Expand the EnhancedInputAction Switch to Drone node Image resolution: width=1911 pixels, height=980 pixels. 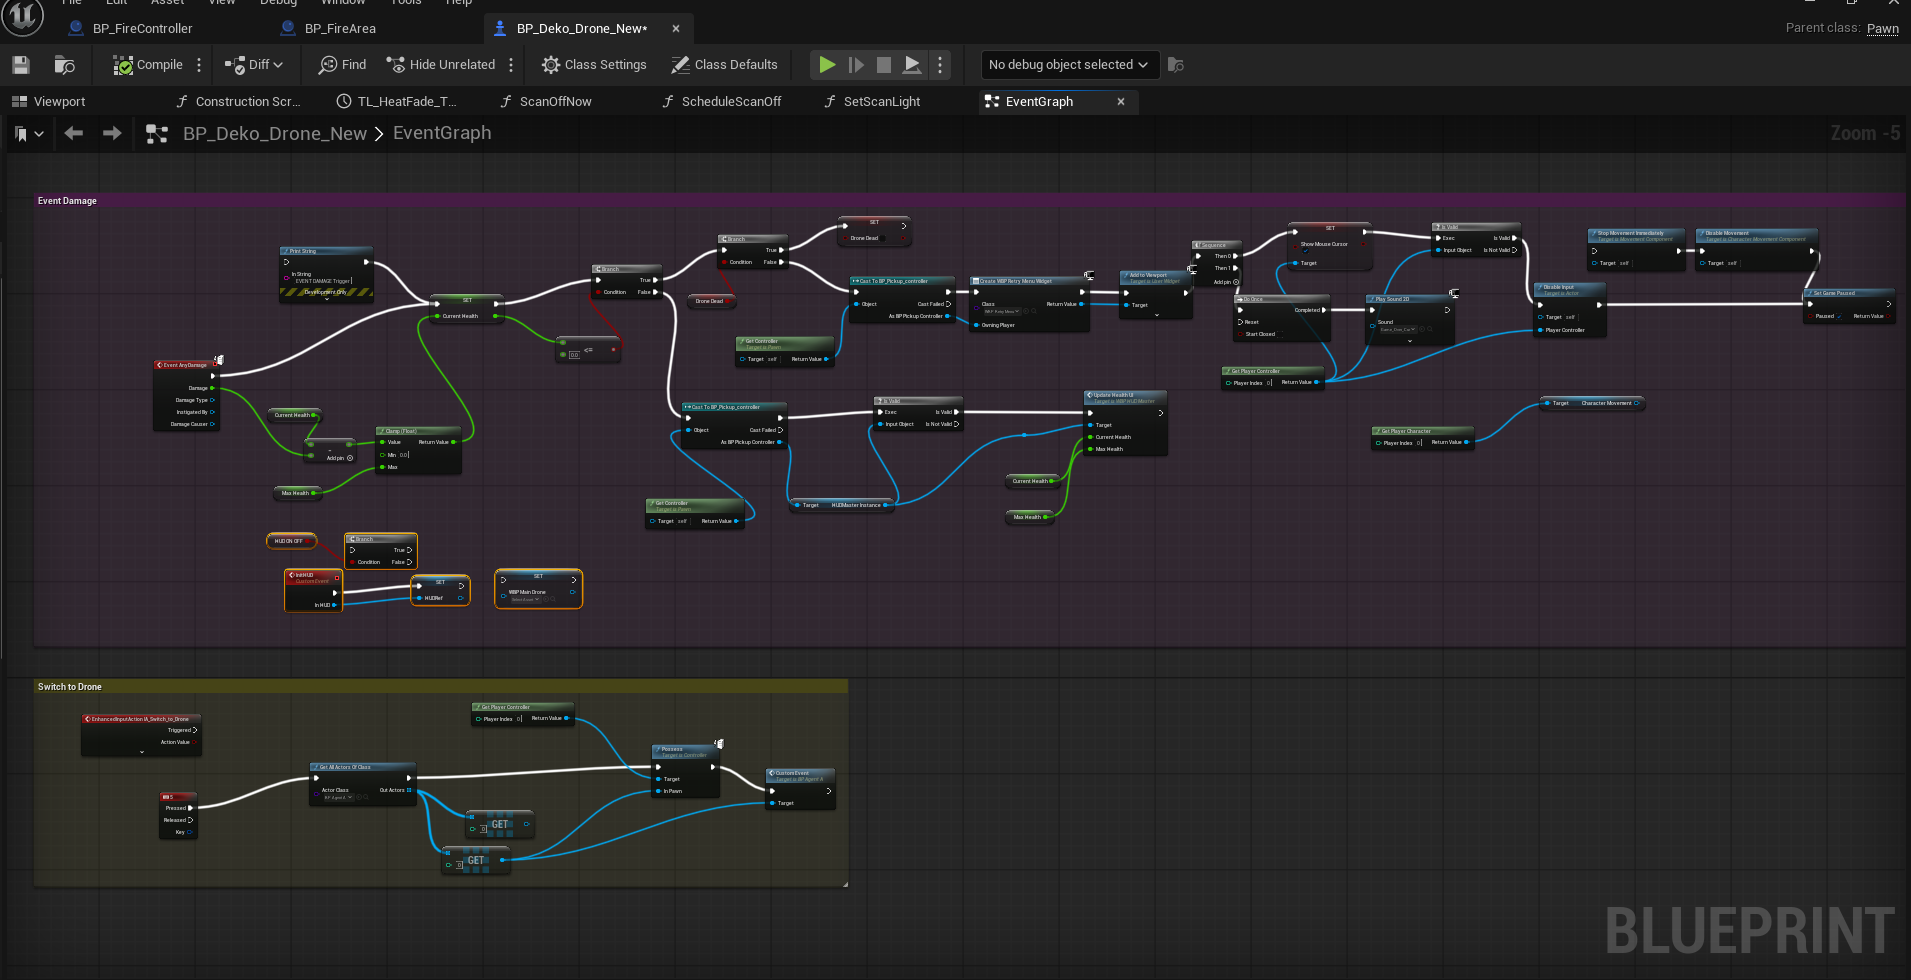142,752
